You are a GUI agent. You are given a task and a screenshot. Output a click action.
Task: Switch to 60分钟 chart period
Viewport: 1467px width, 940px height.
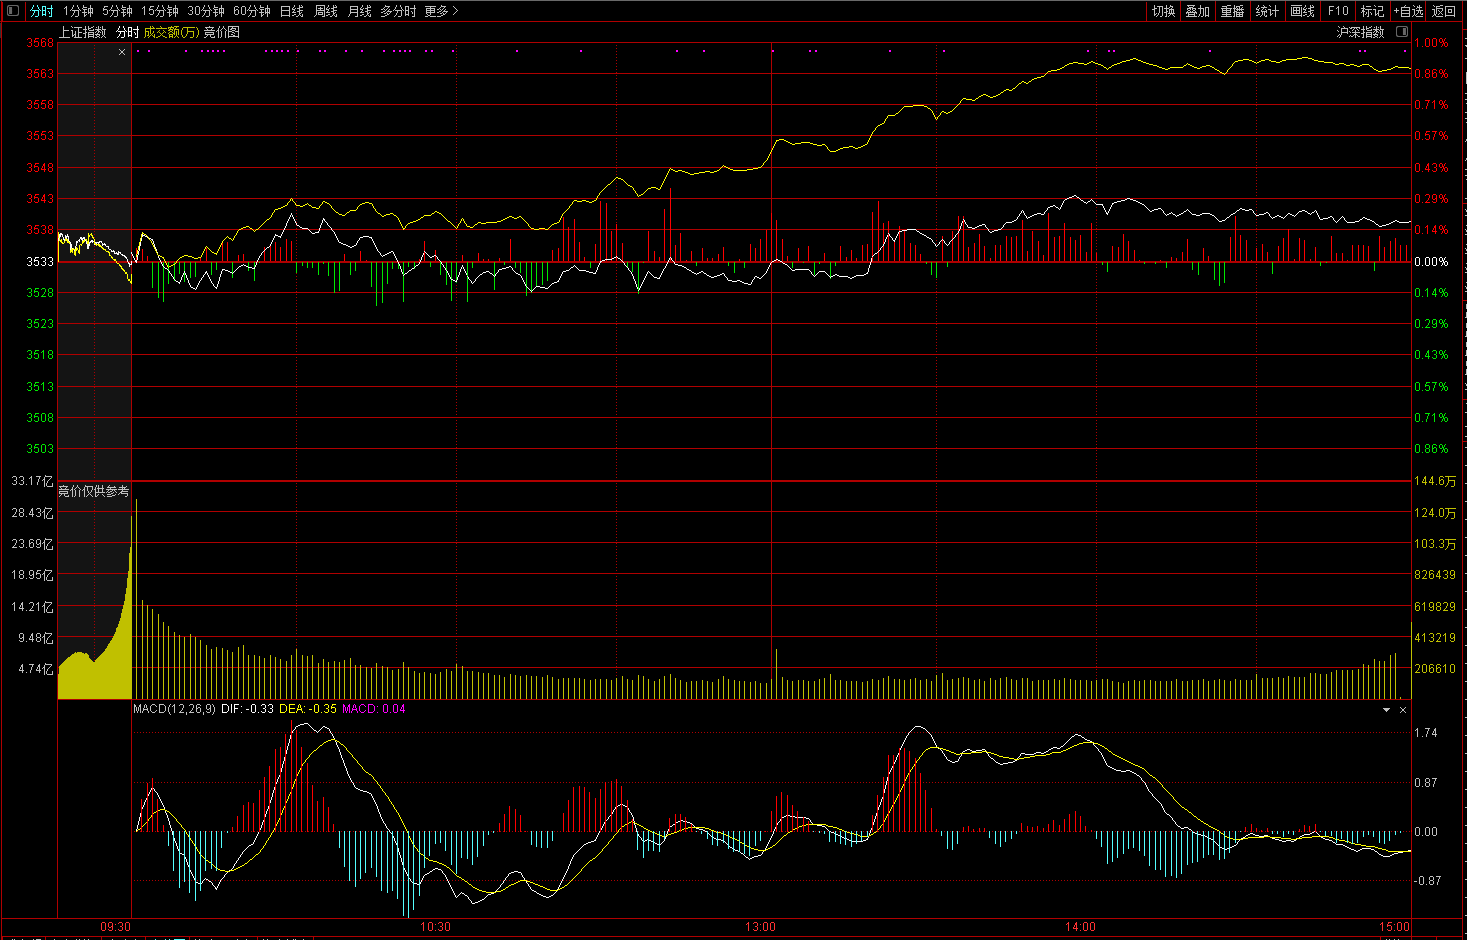(x=252, y=11)
